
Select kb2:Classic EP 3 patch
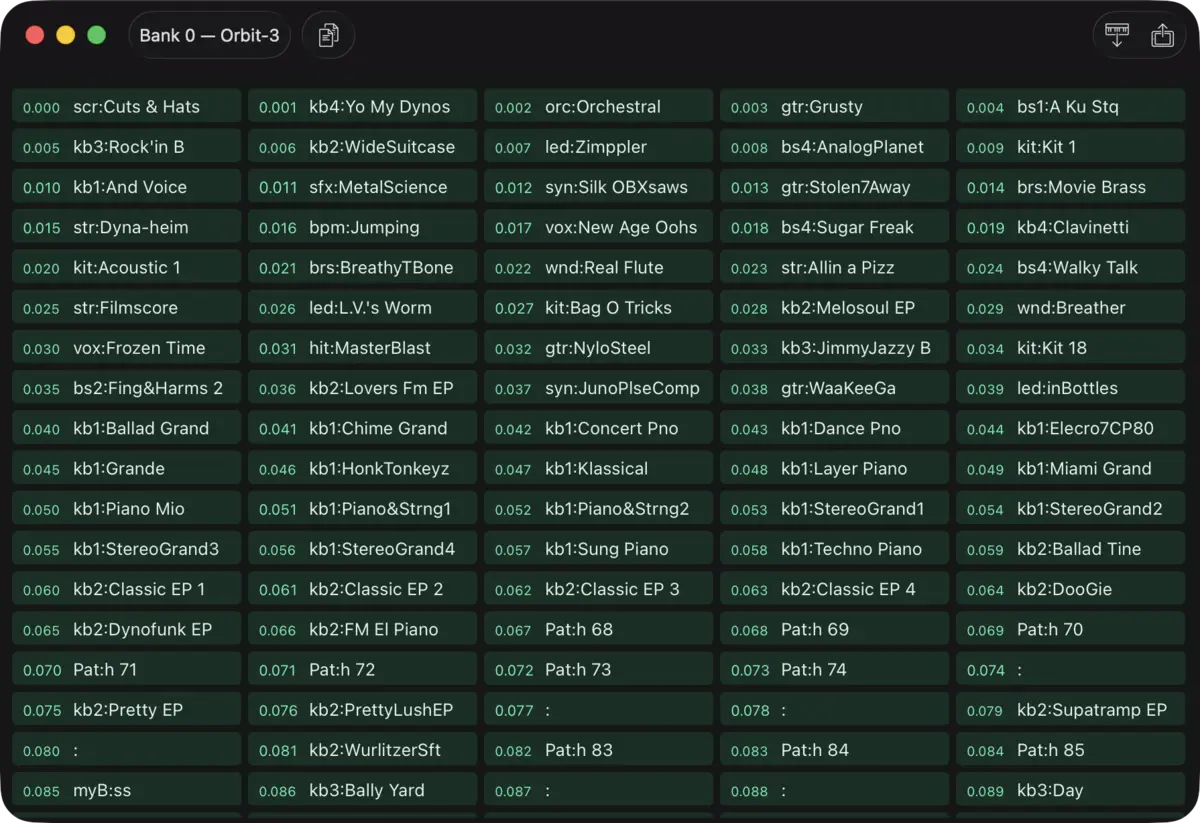tap(599, 589)
